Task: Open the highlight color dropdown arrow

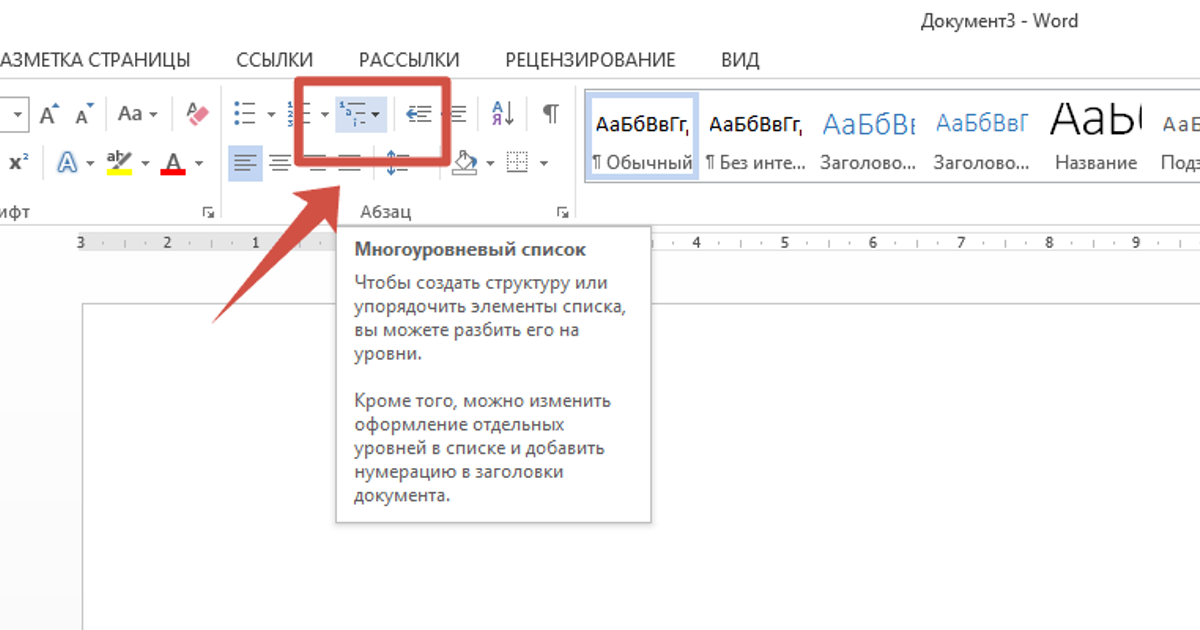Action: (x=146, y=163)
